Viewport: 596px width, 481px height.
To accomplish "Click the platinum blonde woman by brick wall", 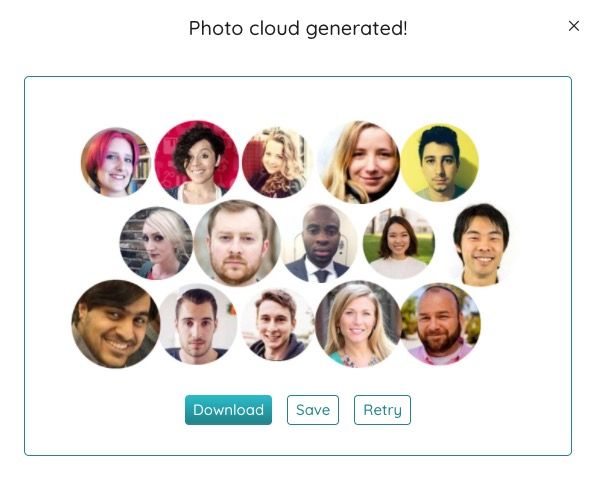I will [x=156, y=243].
